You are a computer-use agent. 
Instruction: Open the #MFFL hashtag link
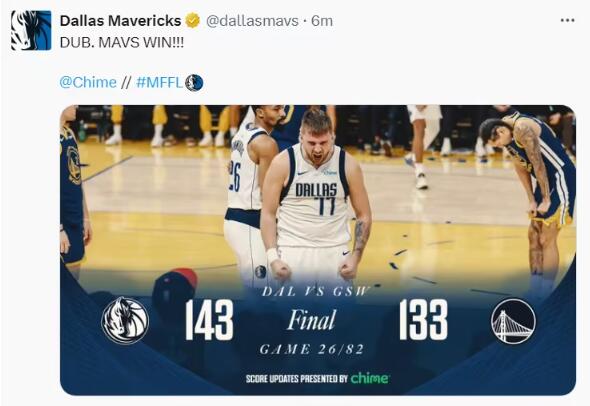click(160, 82)
